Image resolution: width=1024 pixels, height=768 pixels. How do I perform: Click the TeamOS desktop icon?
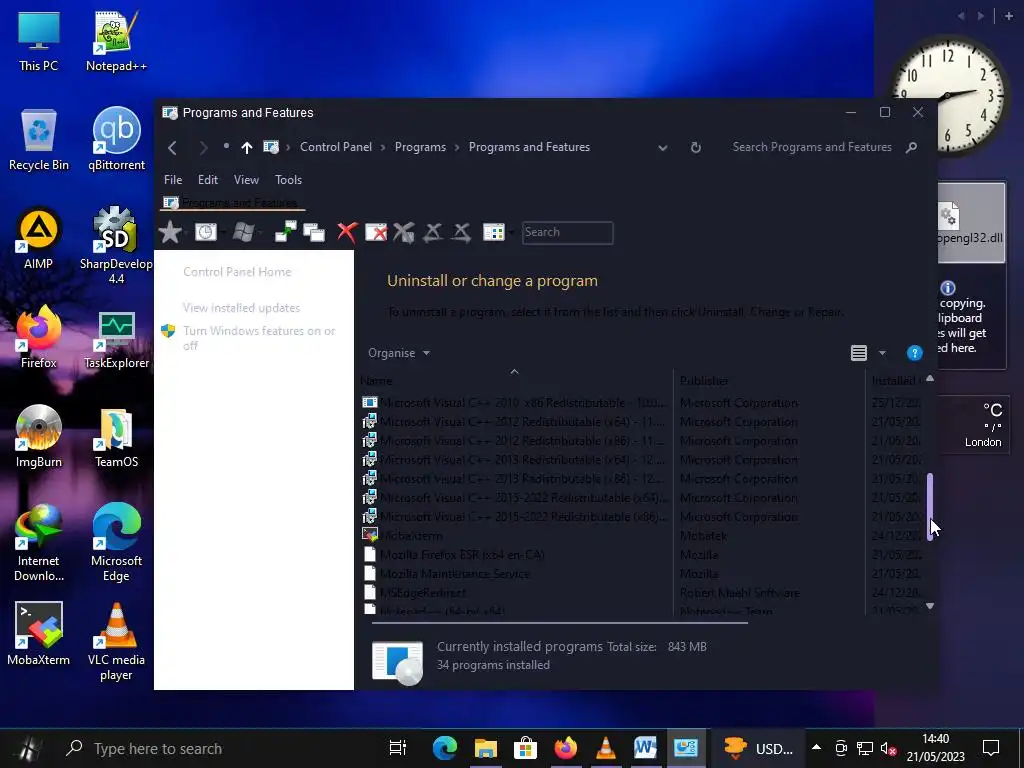click(116, 438)
